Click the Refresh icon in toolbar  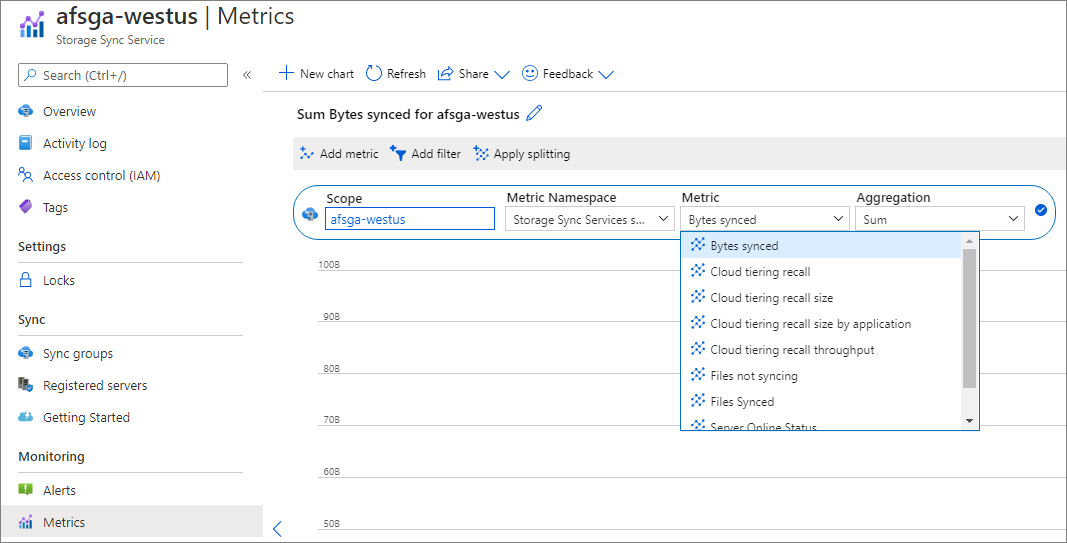coord(374,73)
